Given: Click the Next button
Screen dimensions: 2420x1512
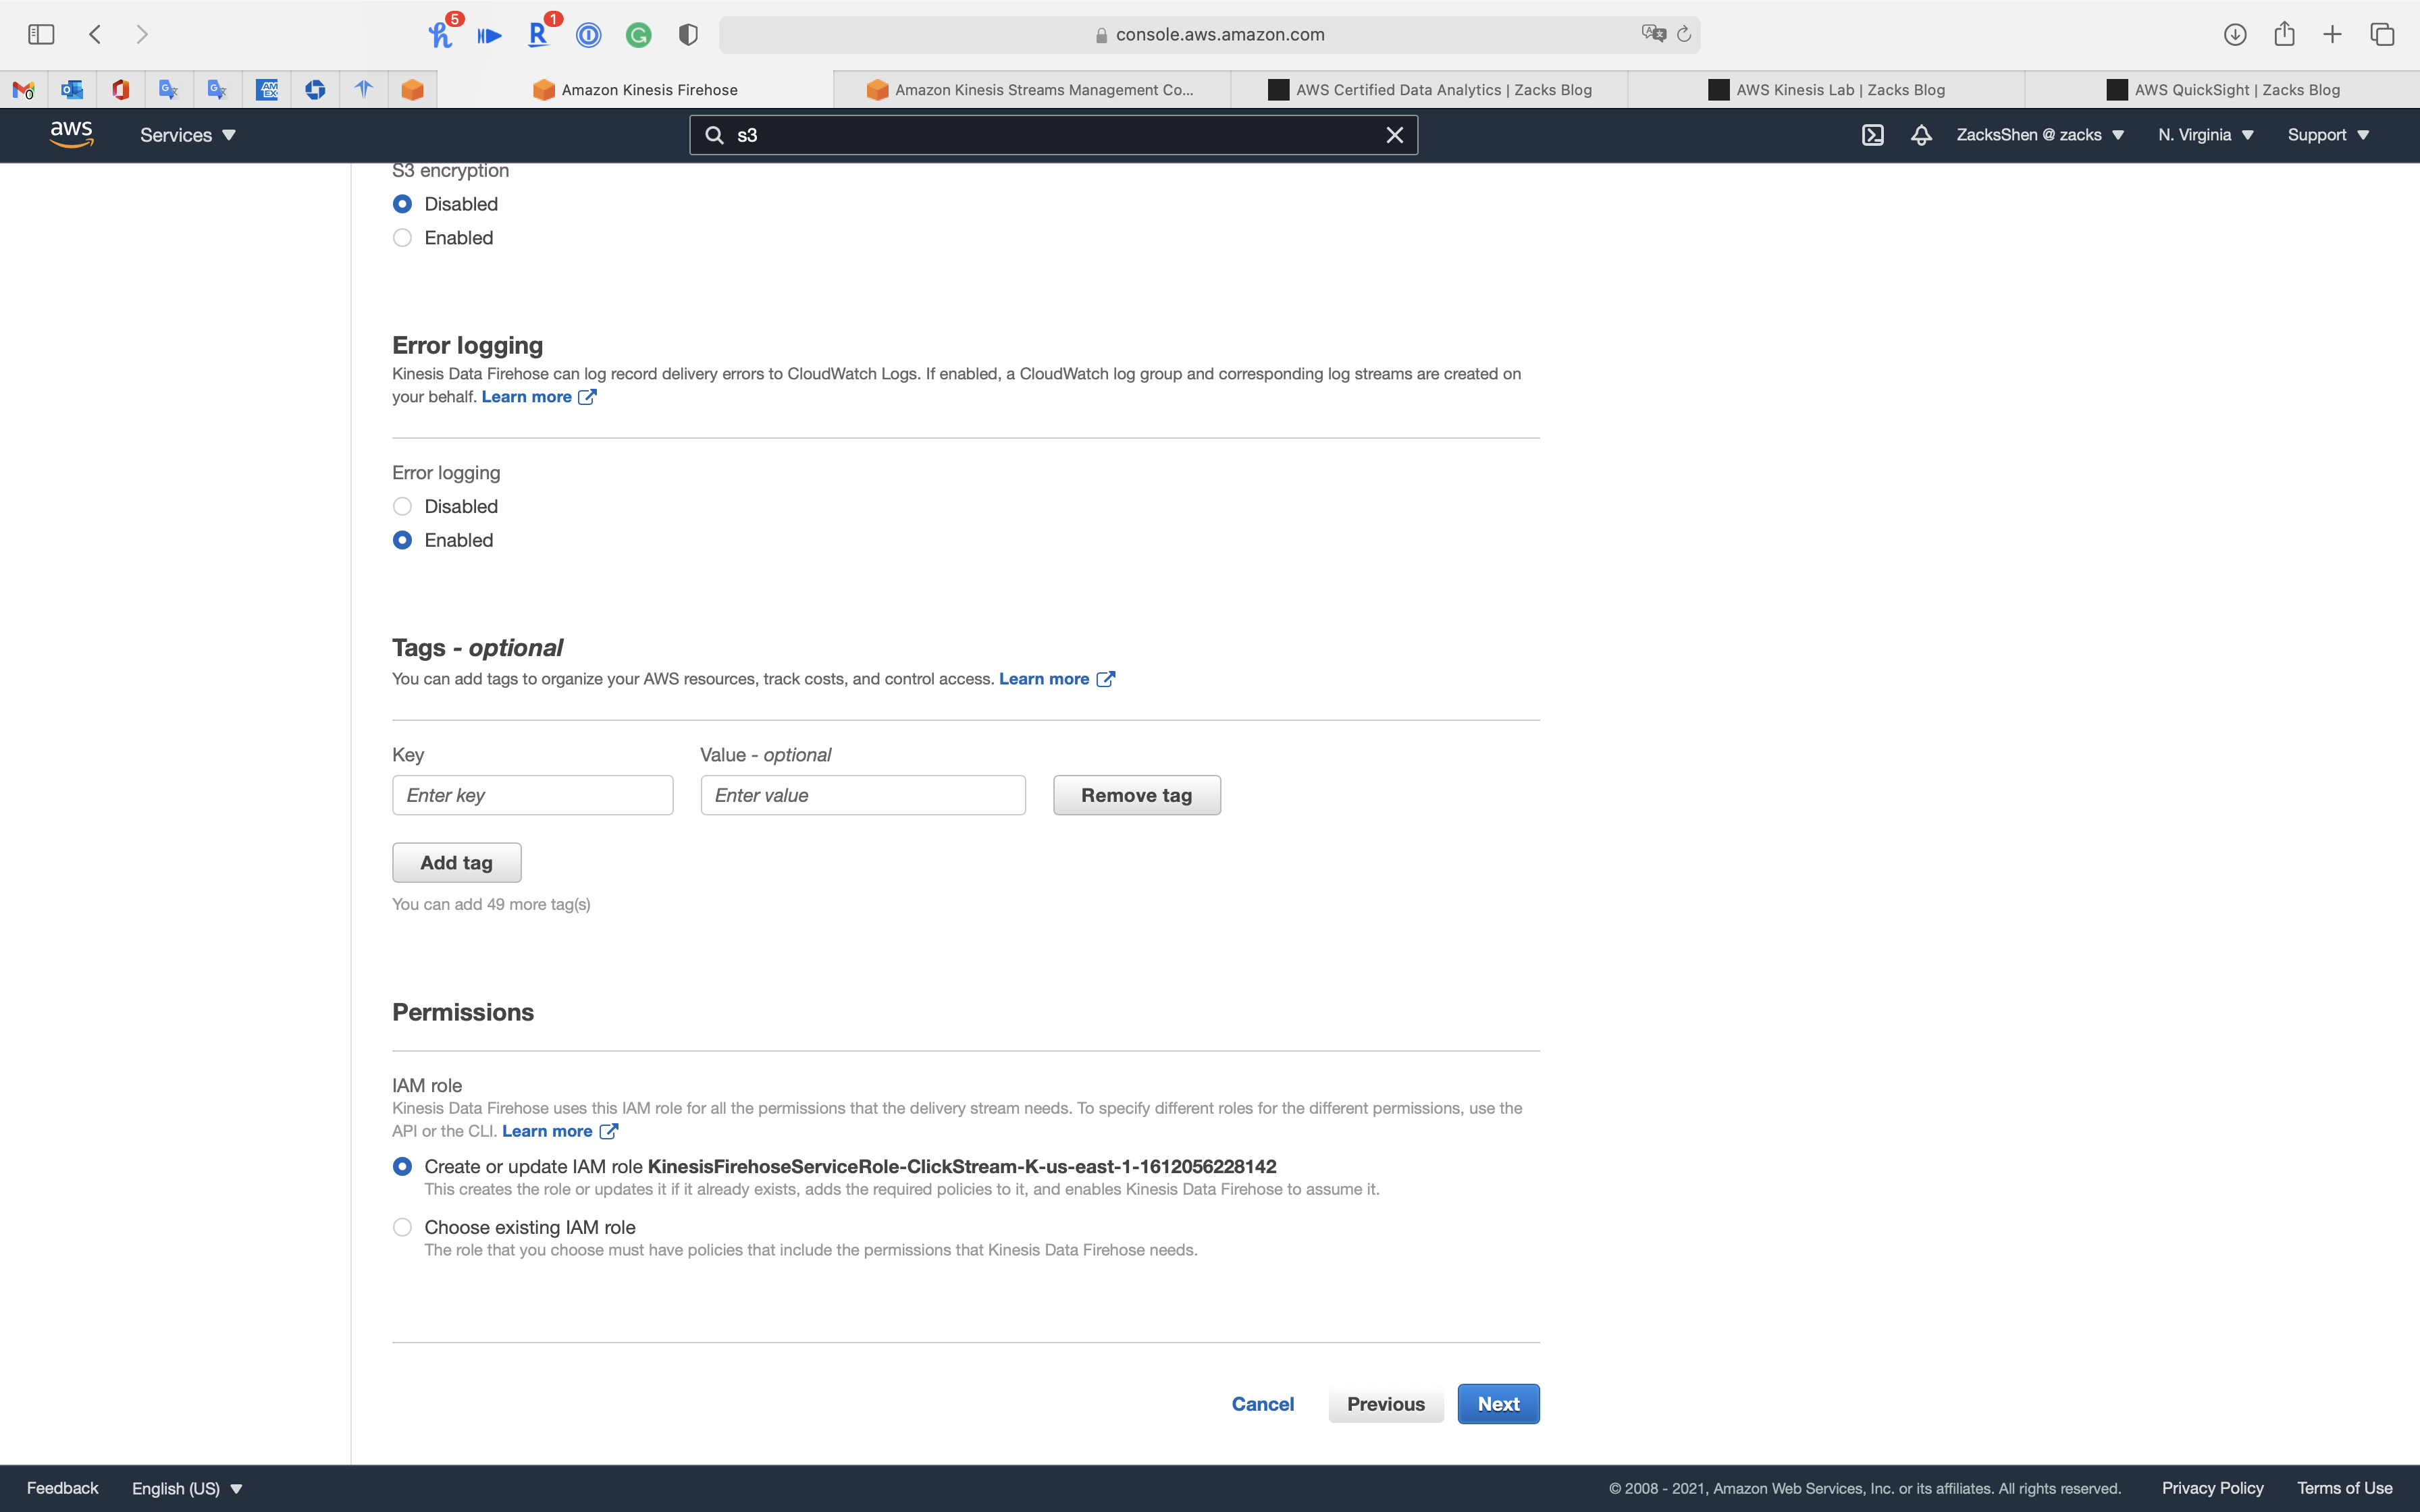Looking at the screenshot, I should [1497, 1404].
